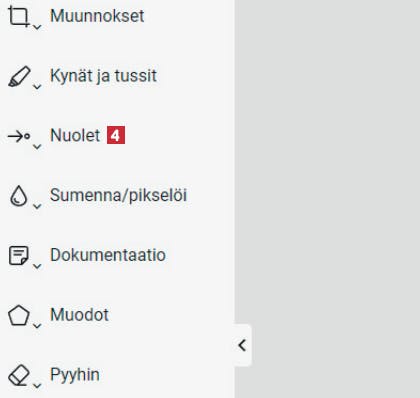Screen dimensions: 420x398
Task: Click the red badge showing 4
Action: 116,135
